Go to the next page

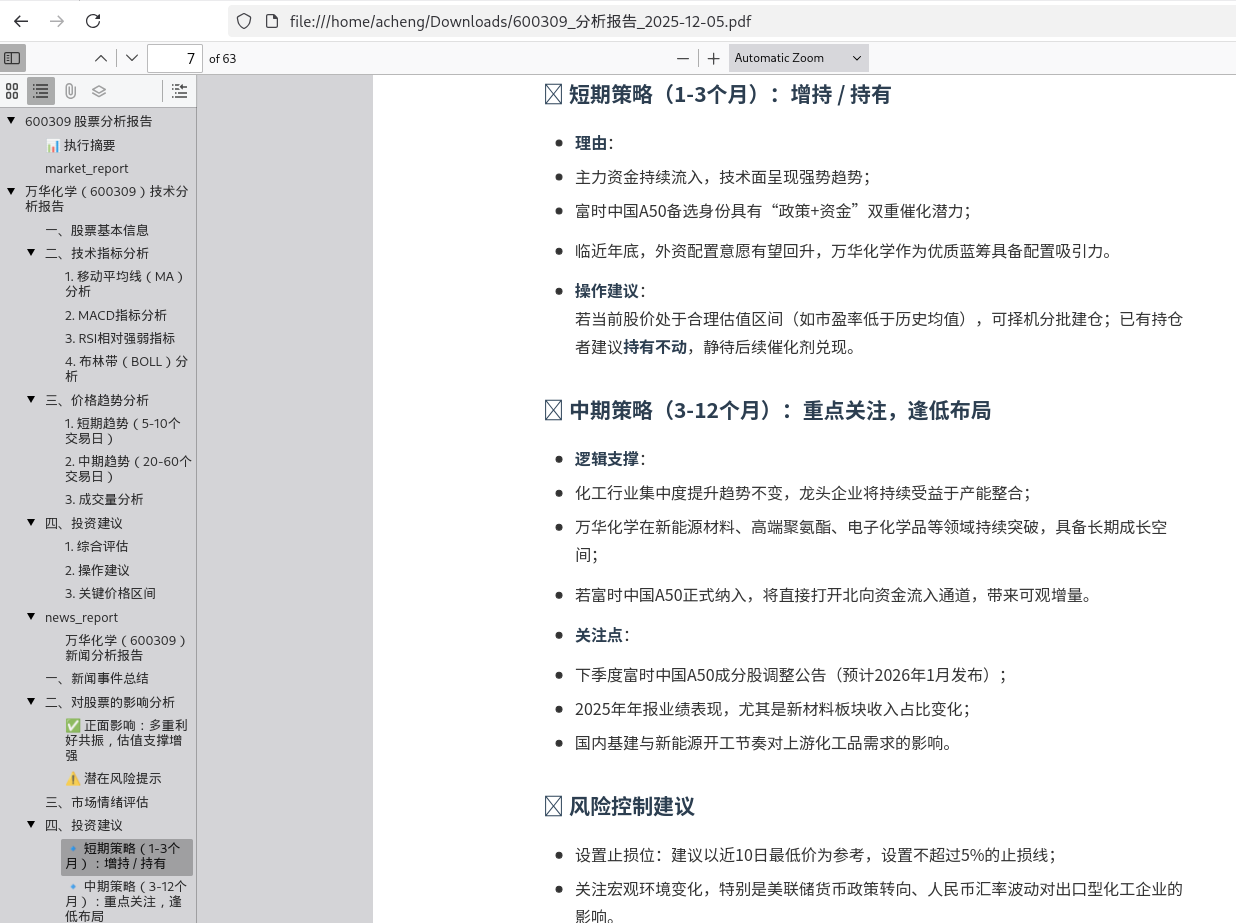(x=132, y=58)
